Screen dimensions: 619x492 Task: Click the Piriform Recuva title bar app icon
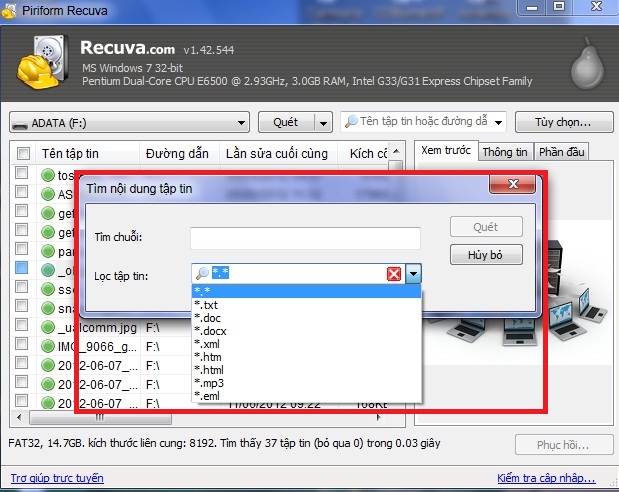coord(9,10)
